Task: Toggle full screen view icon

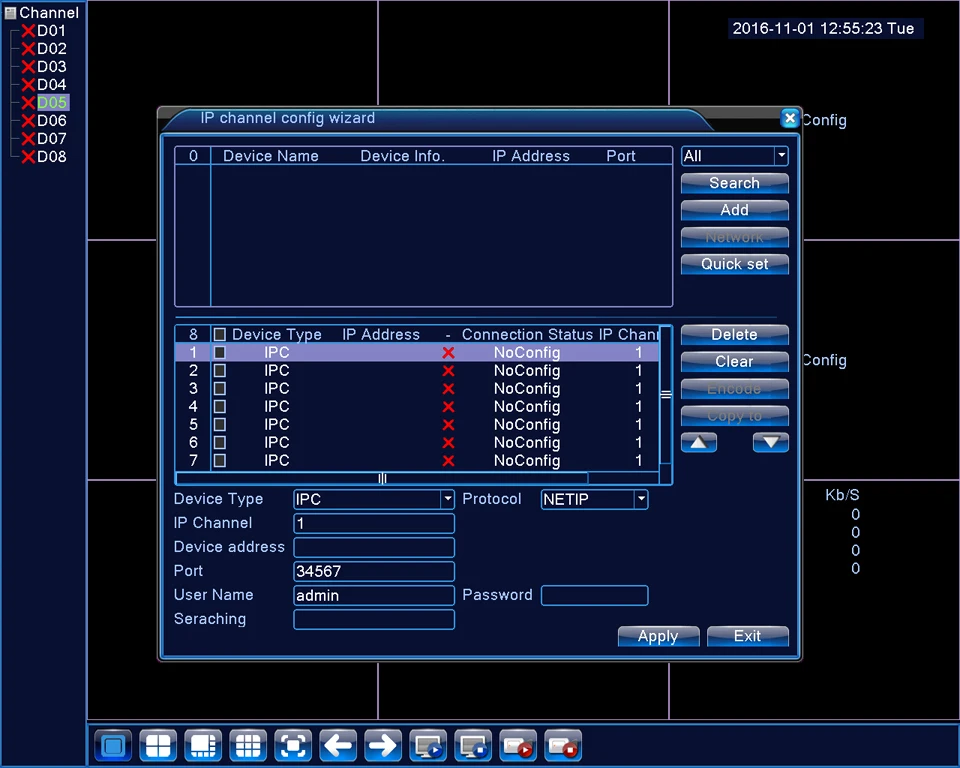Action: [x=293, y=745]
